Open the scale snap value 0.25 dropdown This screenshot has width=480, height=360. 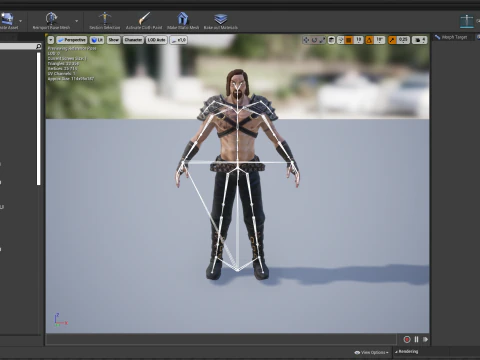point(403,40)
